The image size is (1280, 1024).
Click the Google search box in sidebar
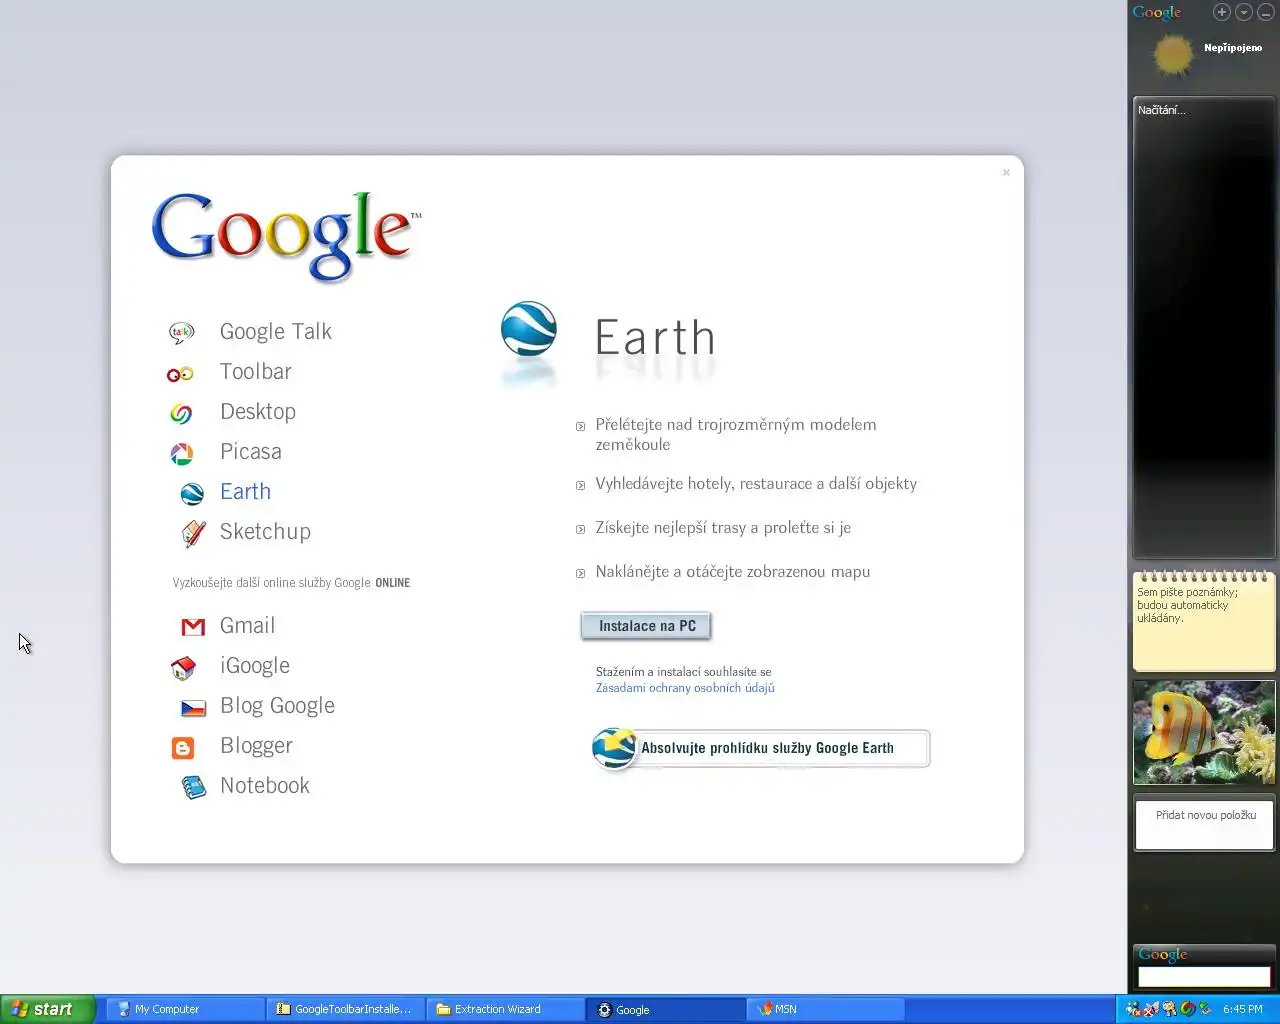pyautogui.click(x=1204, y=977)
